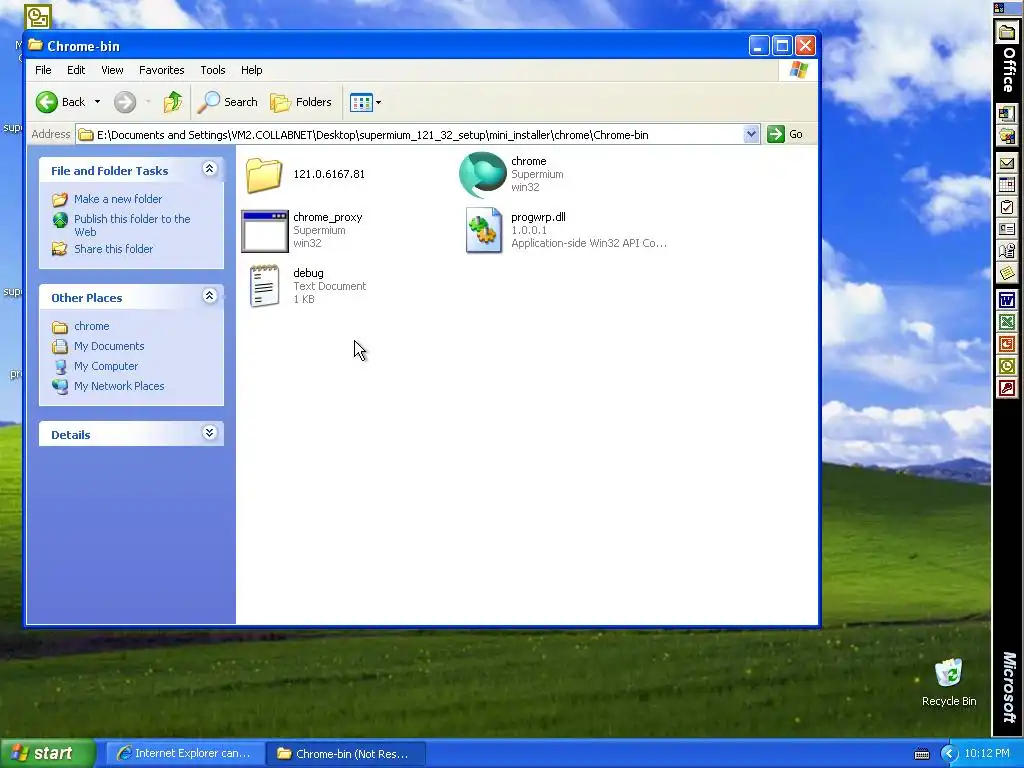Click Publish this folder to the Web
The image size is (1024, 768).
(x=132, y=225)
